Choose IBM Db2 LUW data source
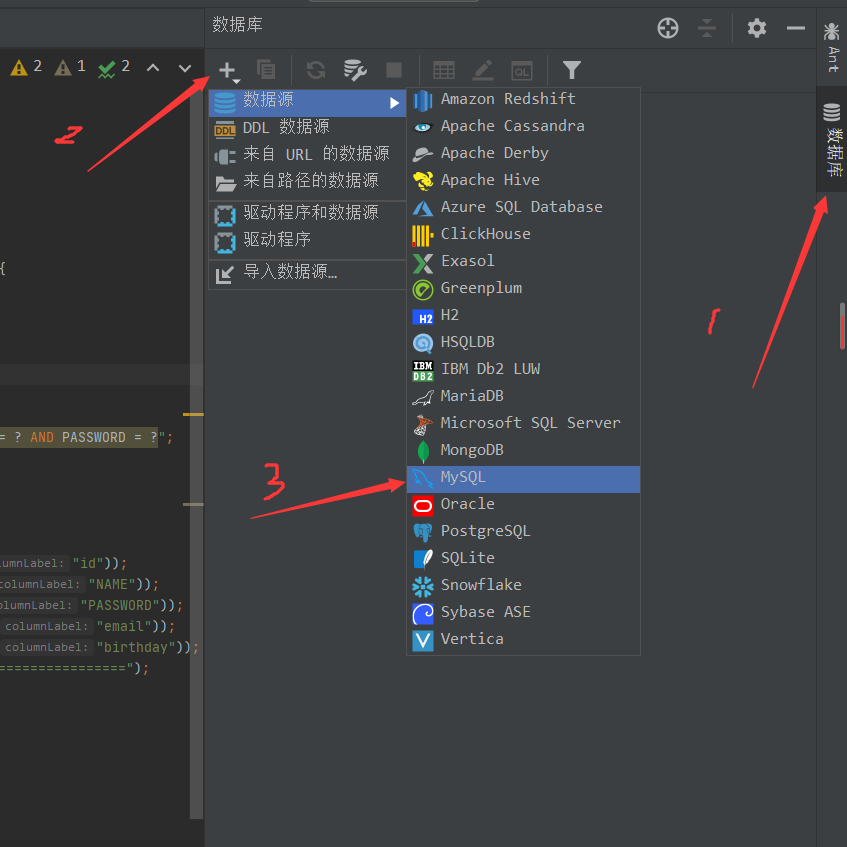 [523, 371]
